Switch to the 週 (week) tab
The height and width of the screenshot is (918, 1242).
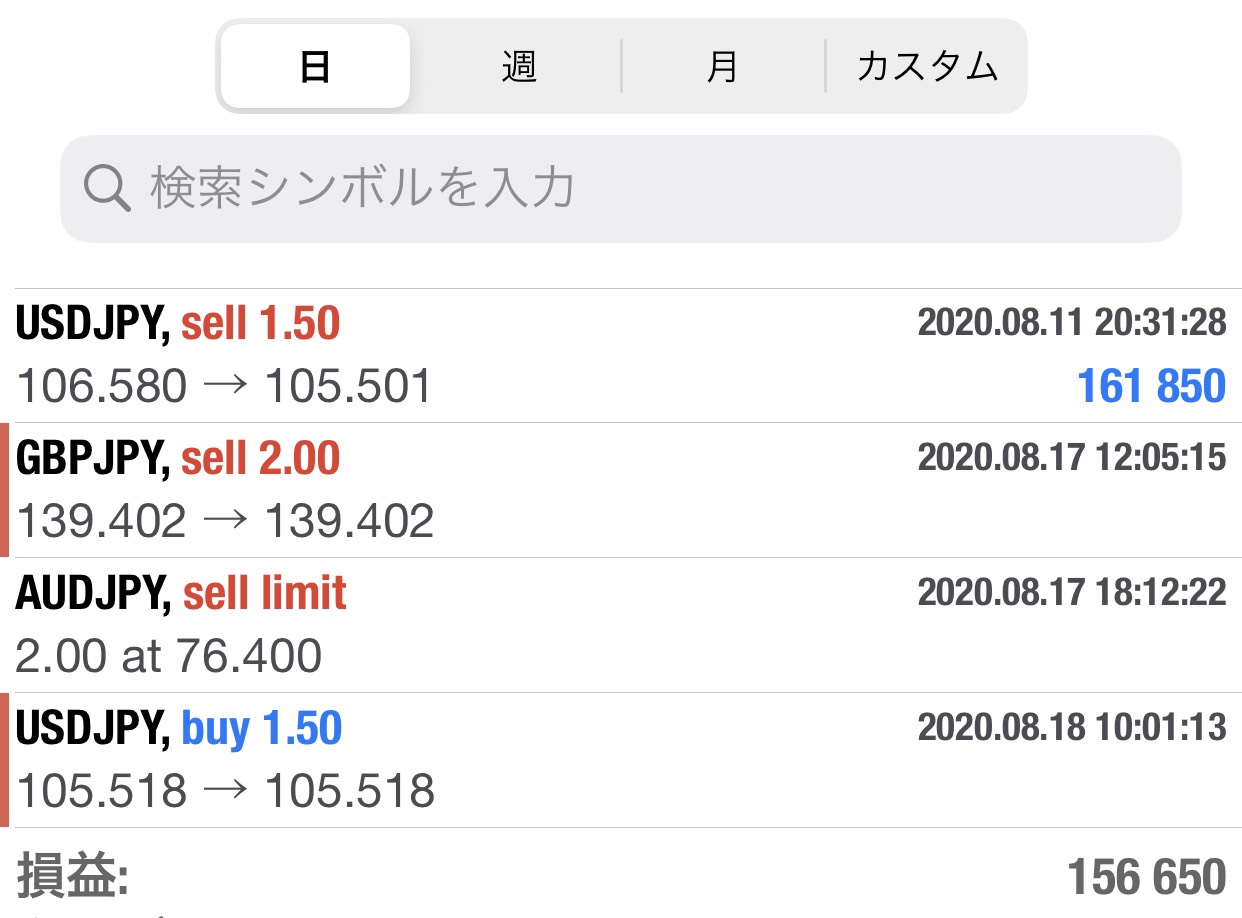(x=519, y=67)
